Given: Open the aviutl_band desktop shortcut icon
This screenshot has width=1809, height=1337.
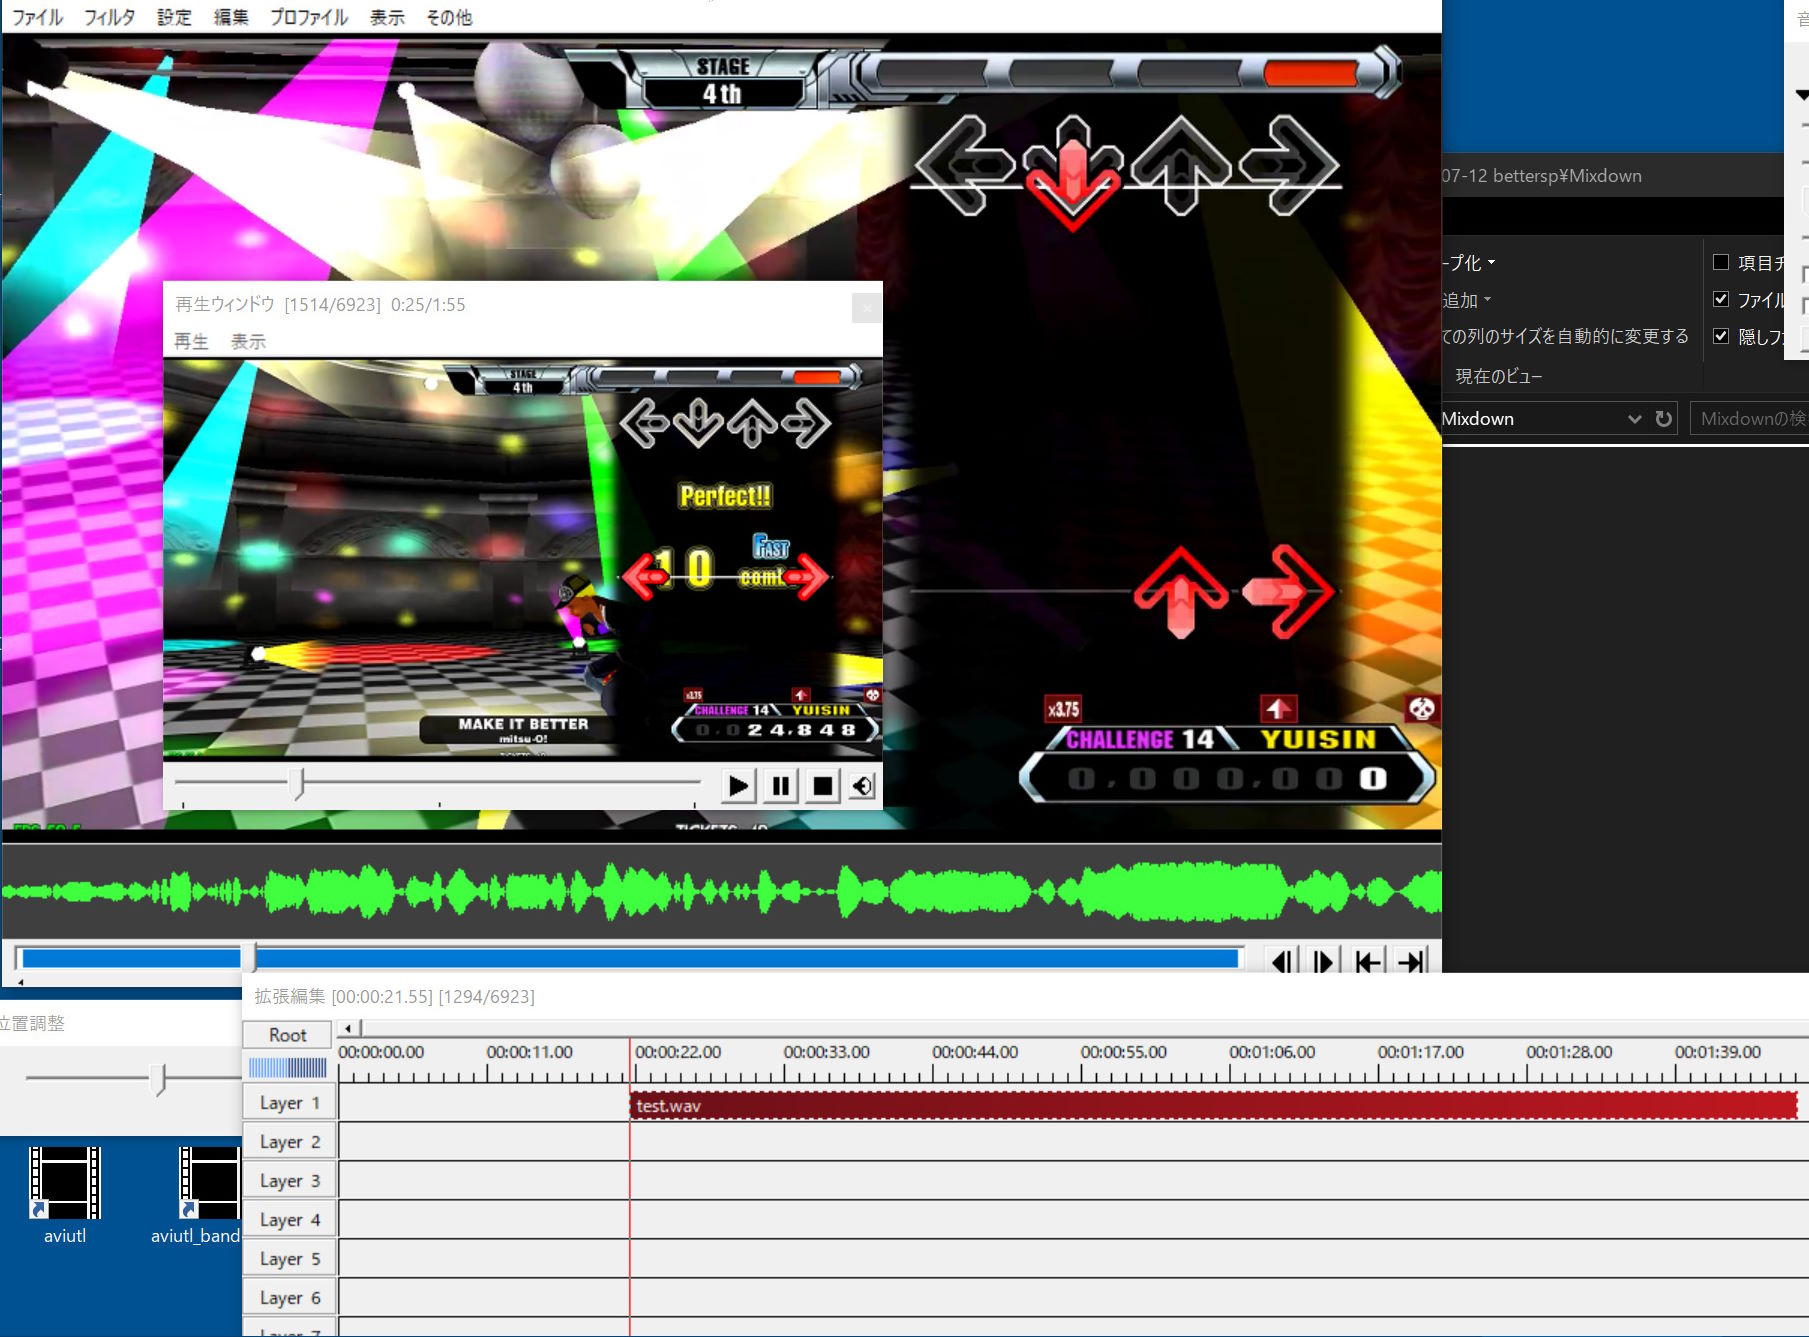Looking at the screenshot, I should [196, 1195].
